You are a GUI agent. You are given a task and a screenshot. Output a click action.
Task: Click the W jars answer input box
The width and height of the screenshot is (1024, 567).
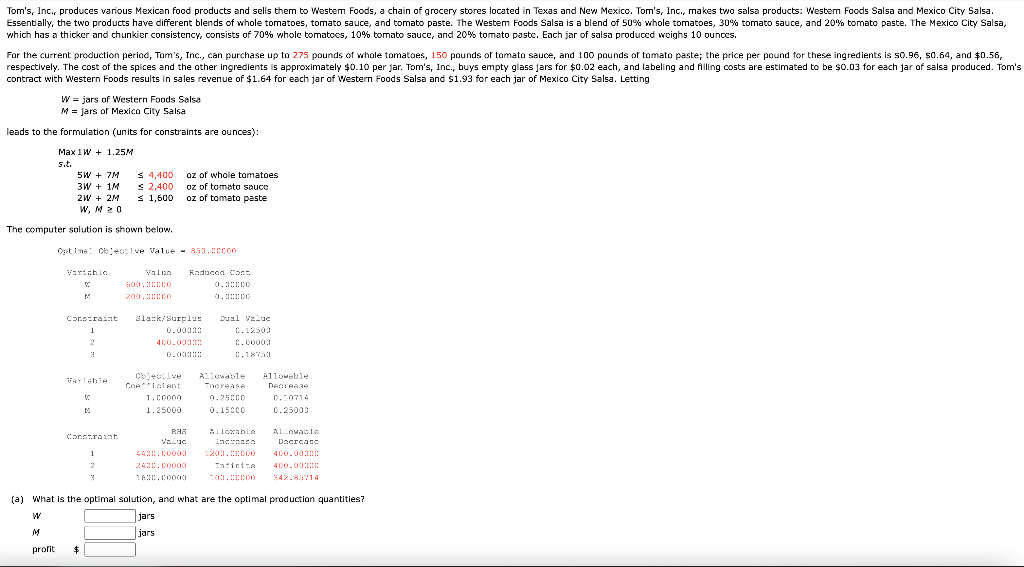pos(110,516)
